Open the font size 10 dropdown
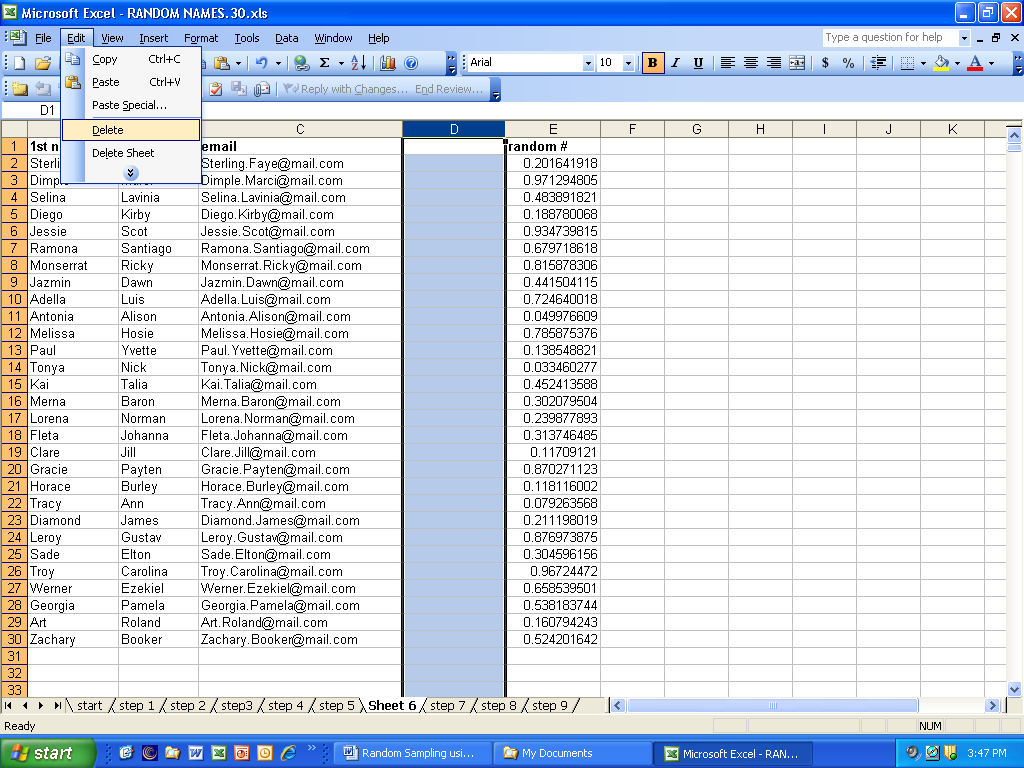Image resolution: width=1024 pixels, height=768 pixels. (628, 63)
